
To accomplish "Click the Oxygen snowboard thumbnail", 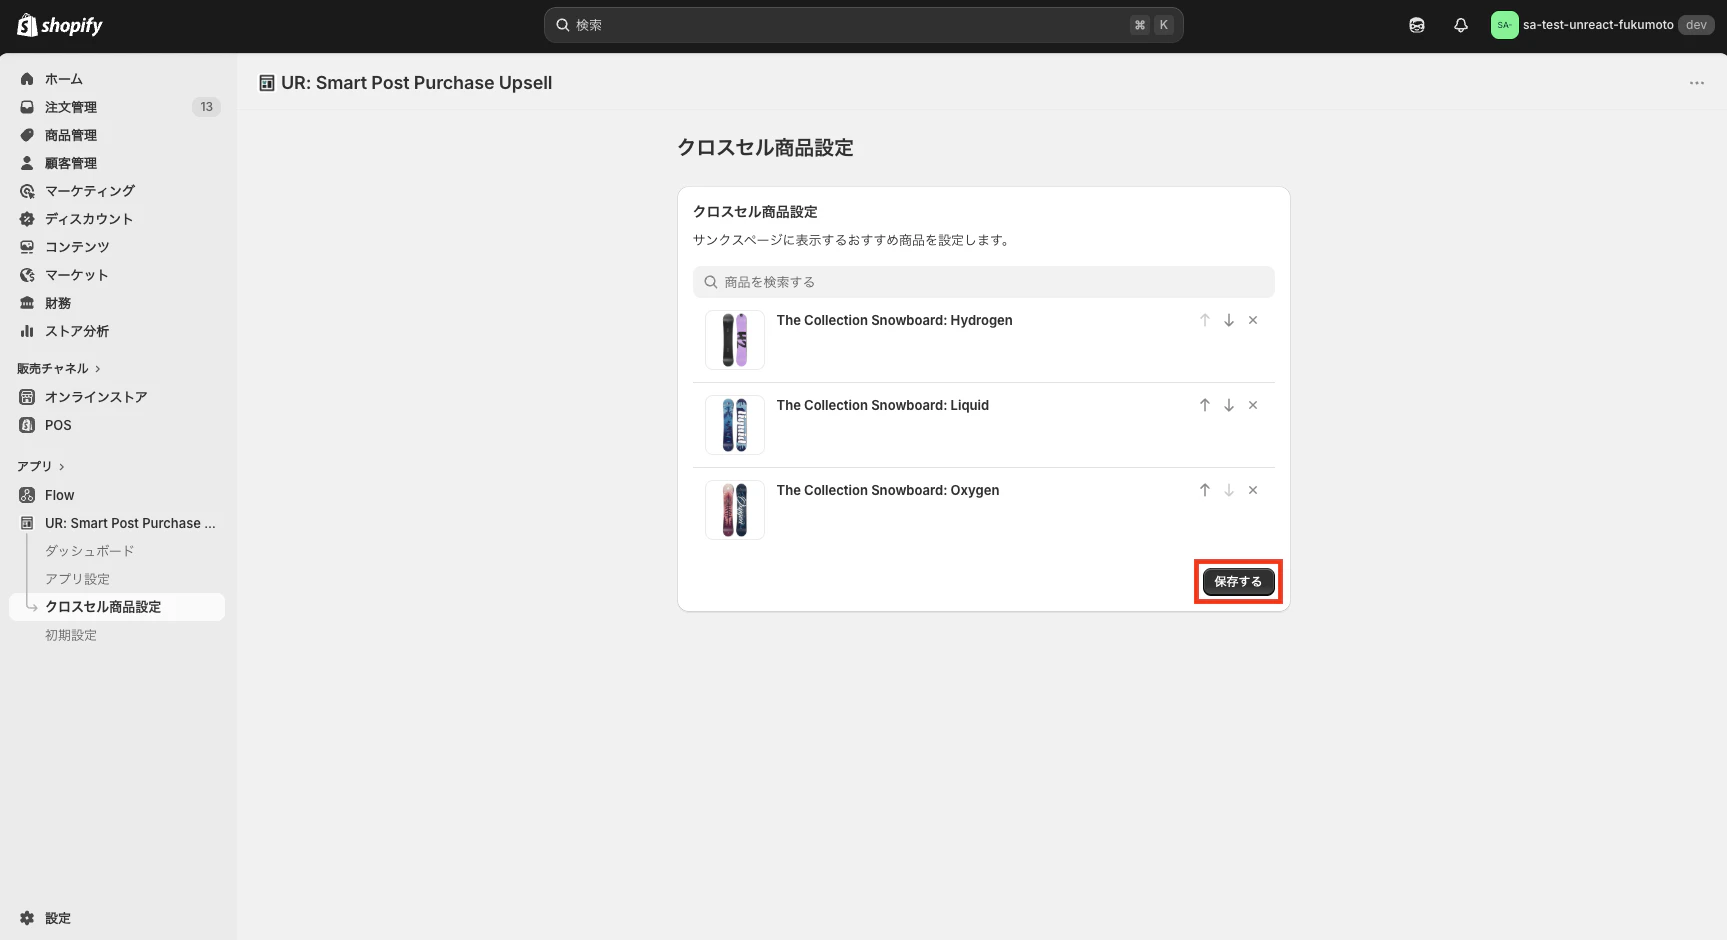I will coord(735,510).
